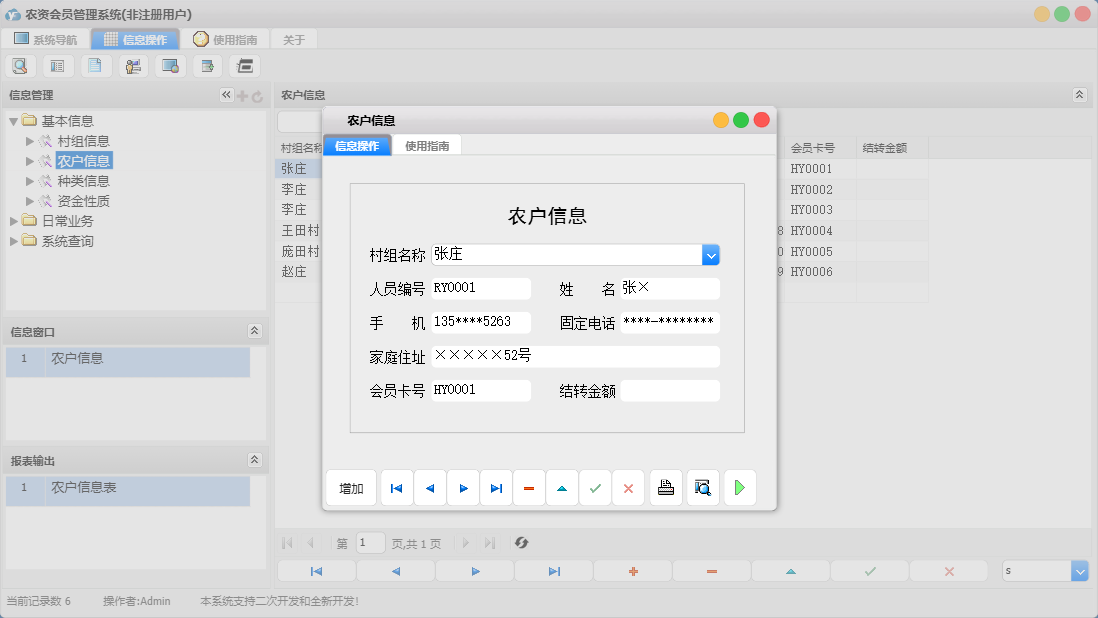Expand the 日常业务 tree folder
The width and height of the screenshot is (1098, 618).
[x=15, y=221]
